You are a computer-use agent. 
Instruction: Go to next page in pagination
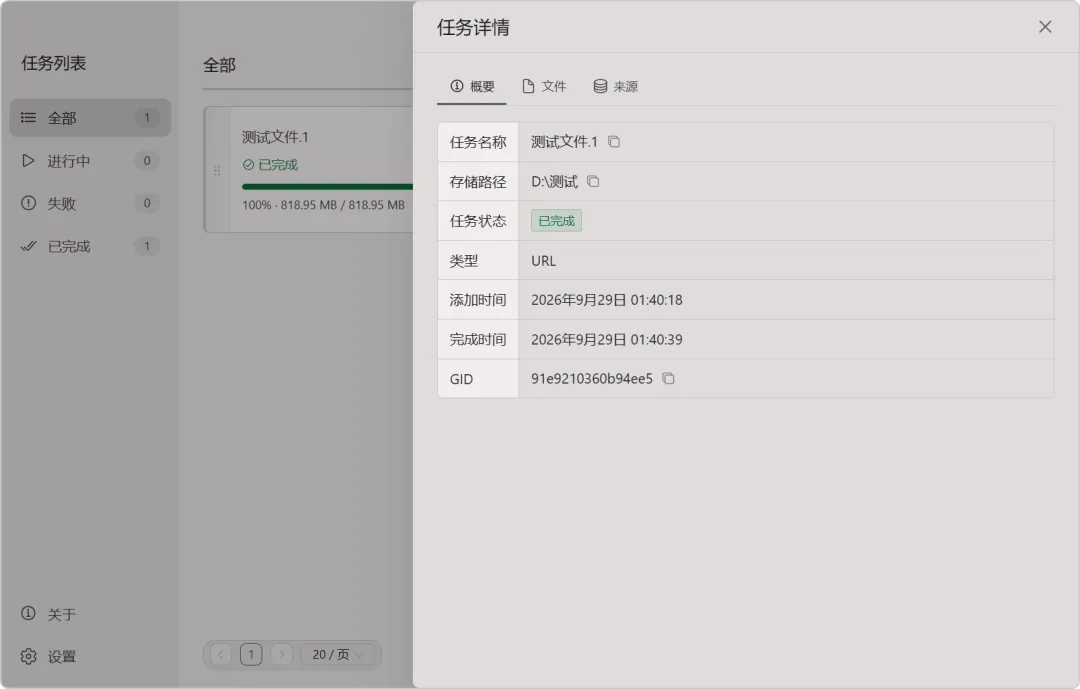281,655
